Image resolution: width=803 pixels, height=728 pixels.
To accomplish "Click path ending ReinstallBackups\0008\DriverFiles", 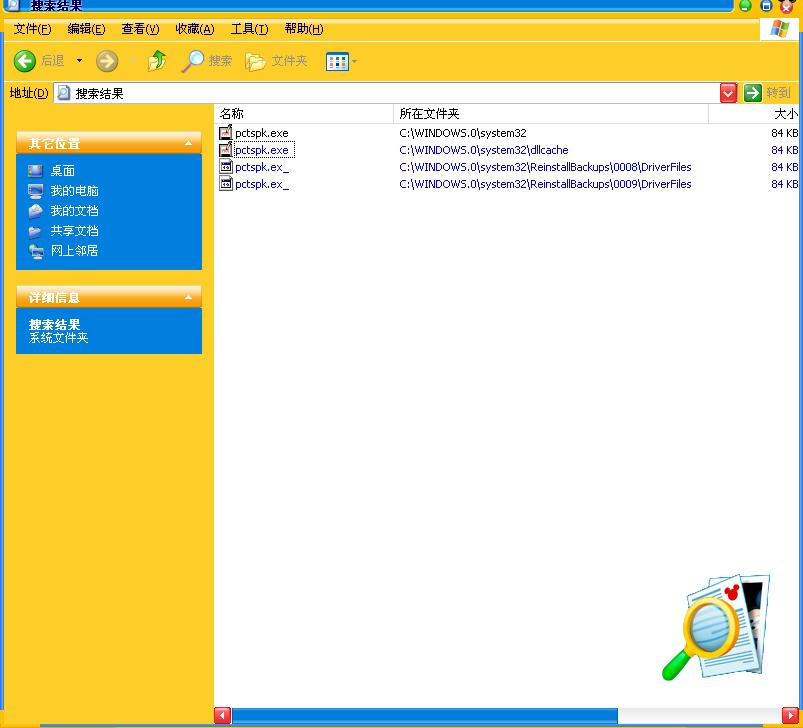I will [x=545, y=167].
